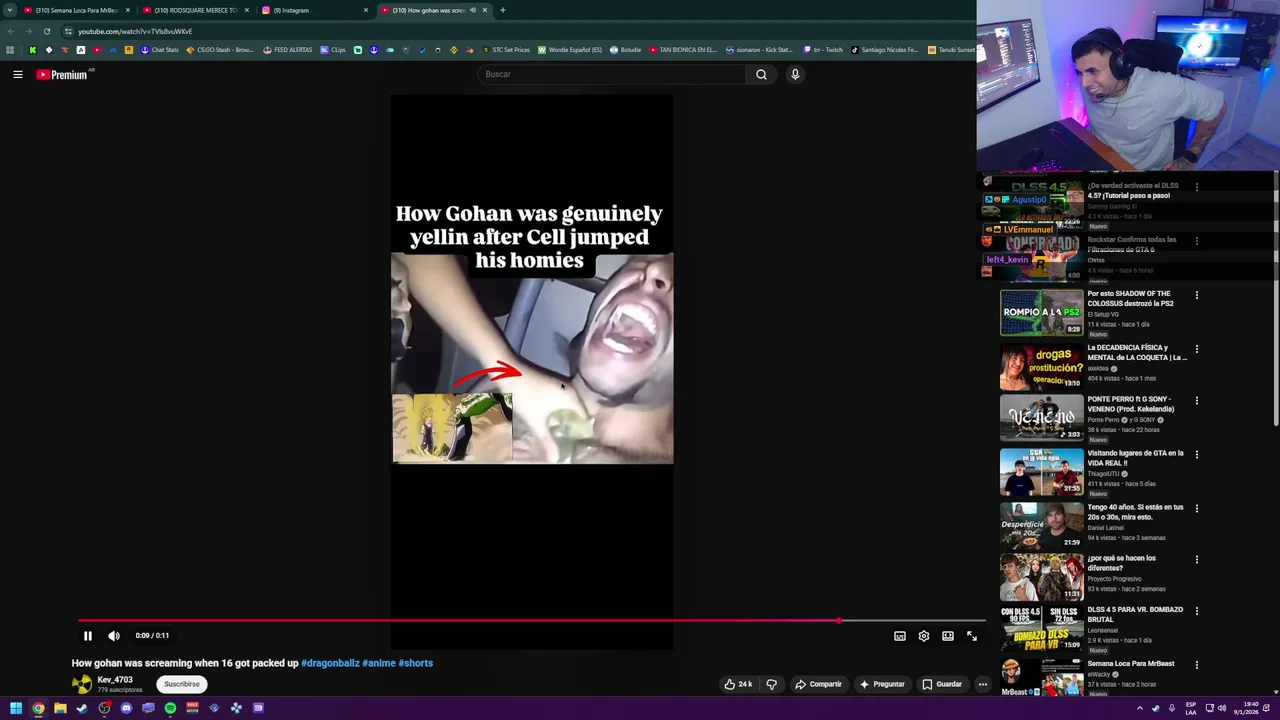This screenshot has width=1280, height=720.
Task: Open the YouTube hamburger guide menu
Action: [x=18, y=74]
